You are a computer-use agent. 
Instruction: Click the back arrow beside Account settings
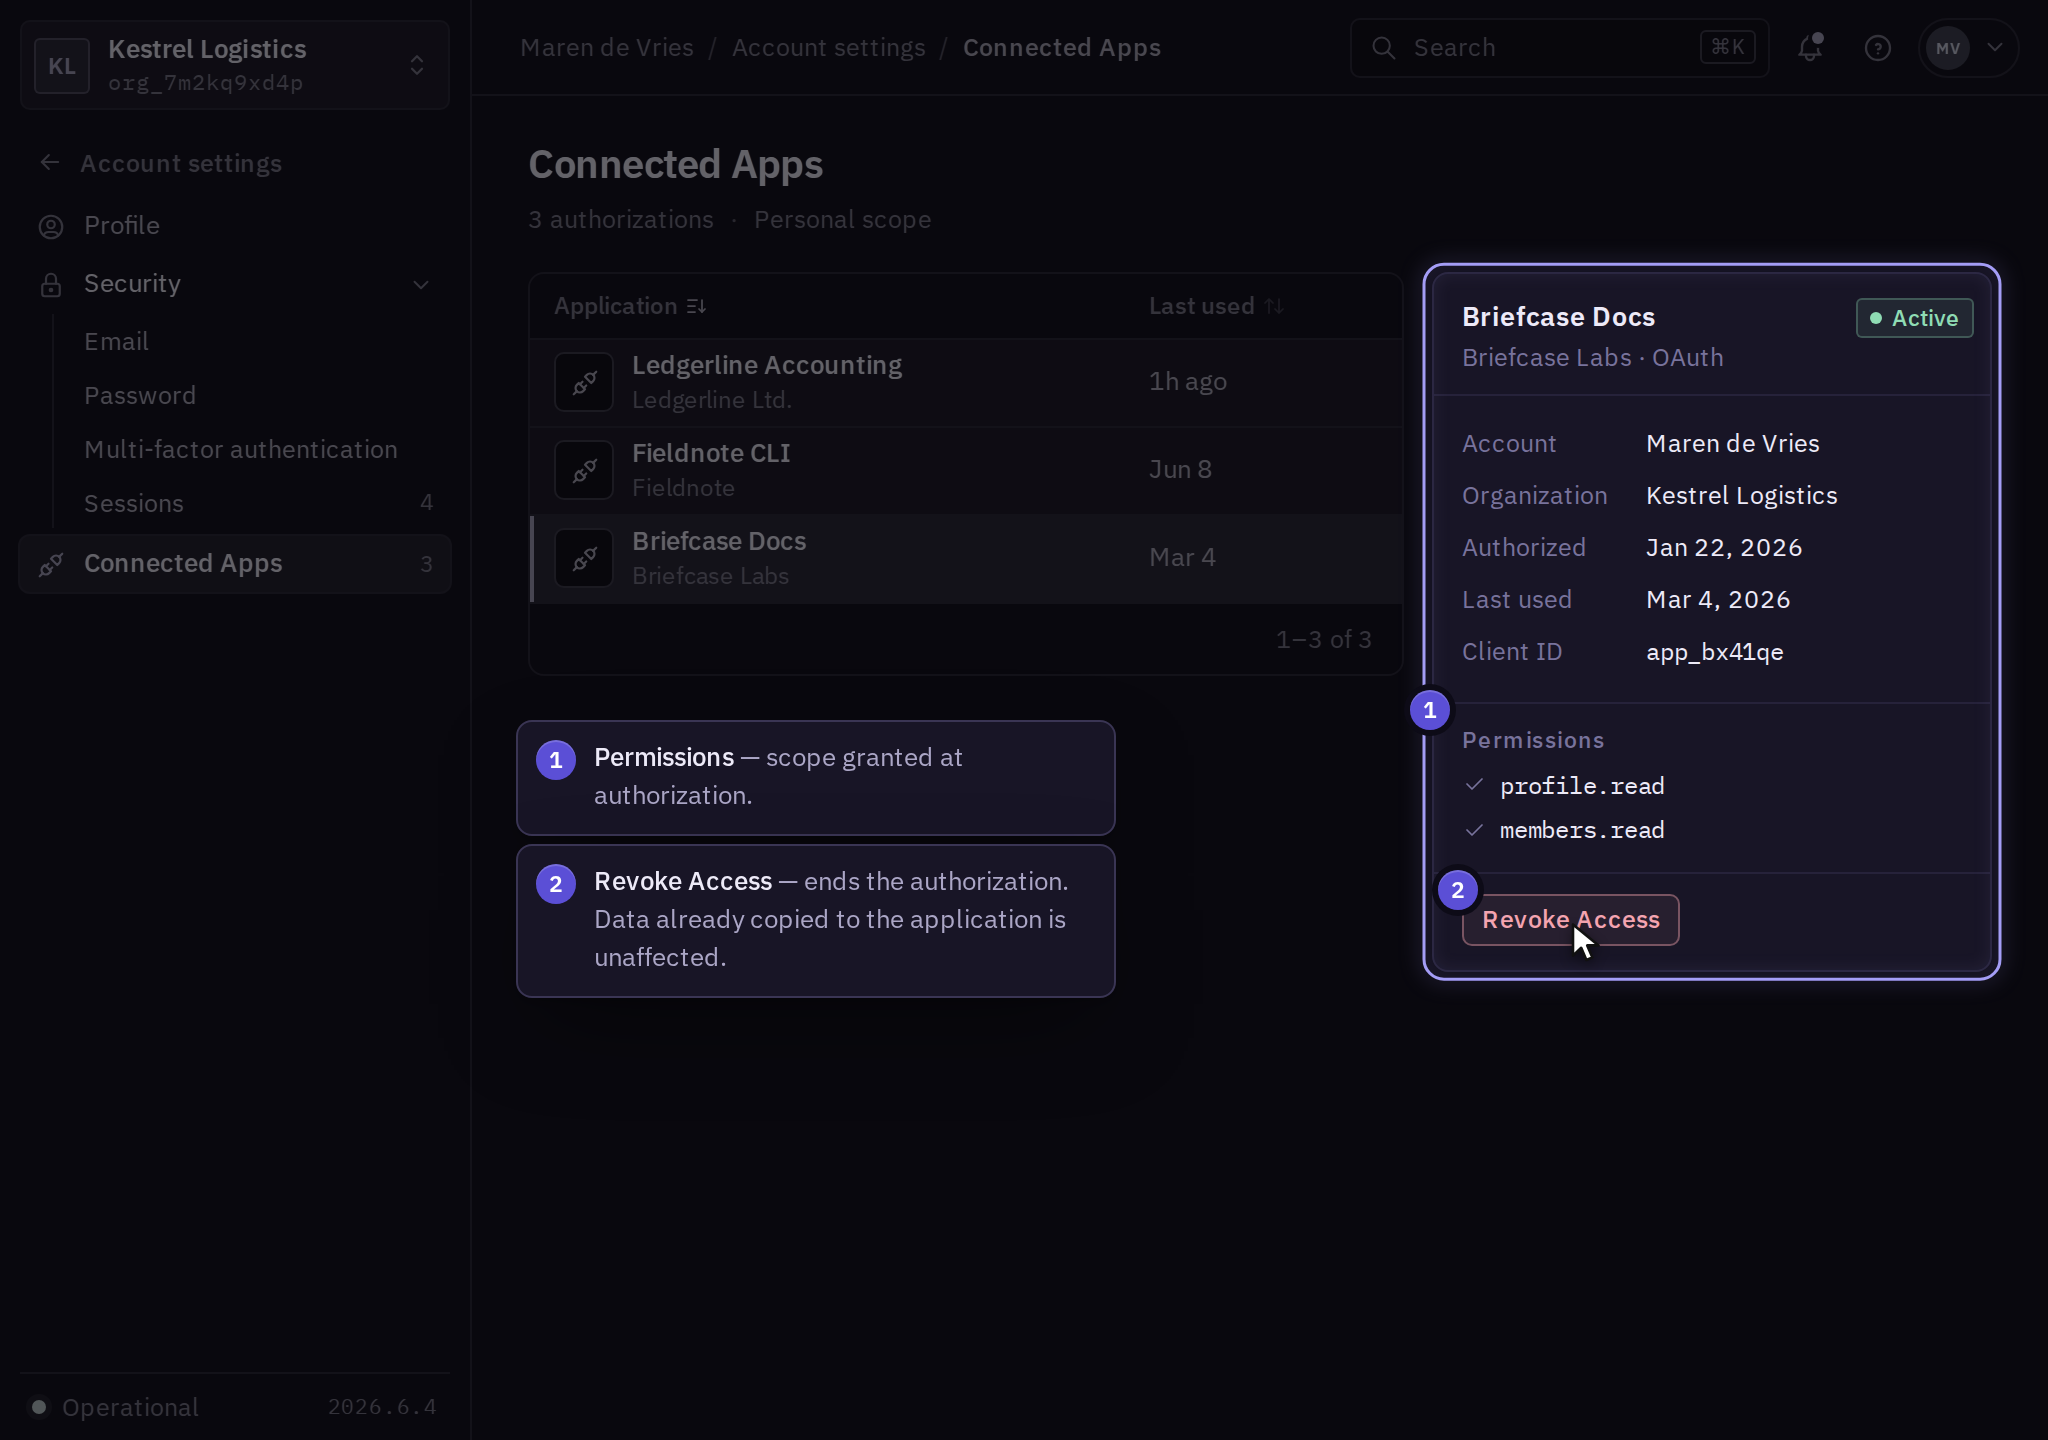point(50,163)
